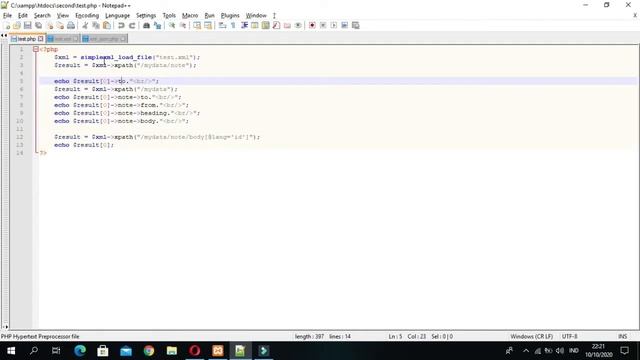Click the Save All toolbar icon
This screenshot has height=360, width=640.
click(x=39, y=25)
